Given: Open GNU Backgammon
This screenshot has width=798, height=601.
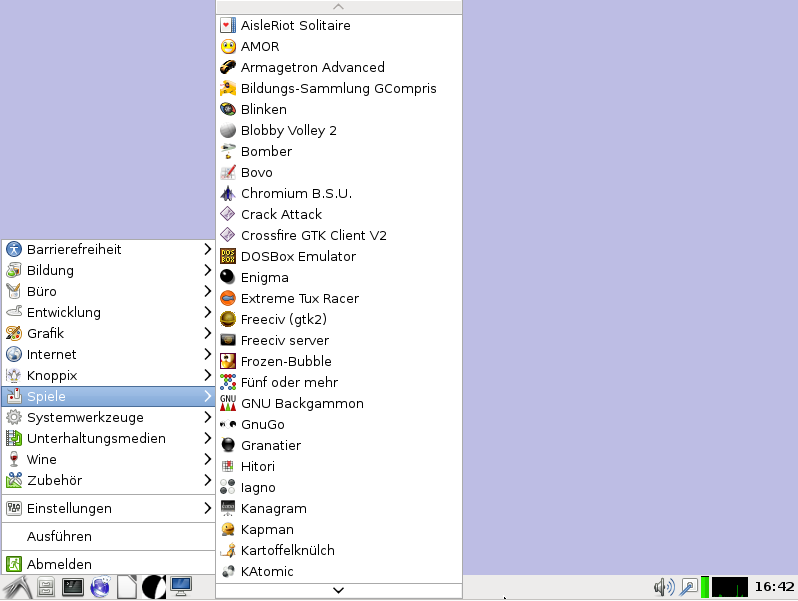Looking at the screenshot, I should 301,403.
